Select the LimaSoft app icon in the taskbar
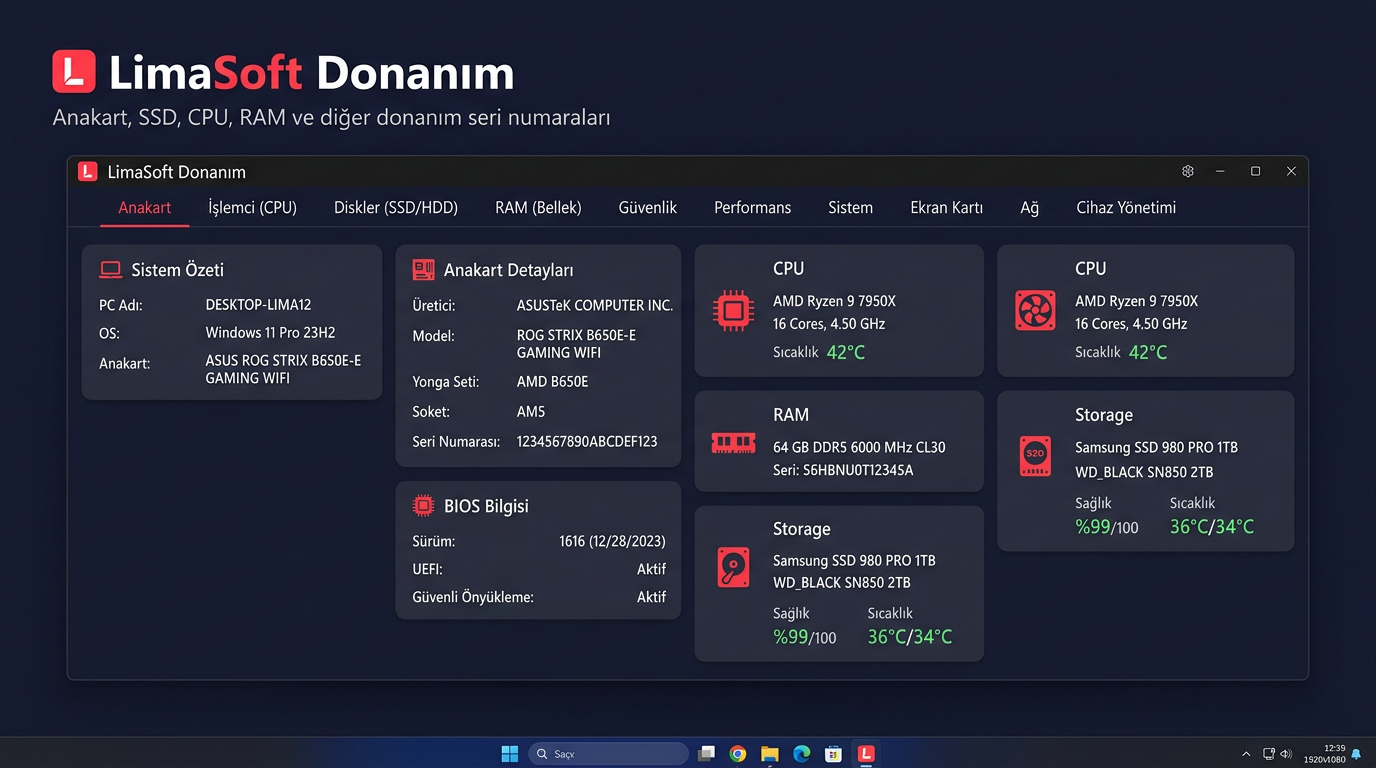Screen dimensions: 1376x768 pos(866,753)
